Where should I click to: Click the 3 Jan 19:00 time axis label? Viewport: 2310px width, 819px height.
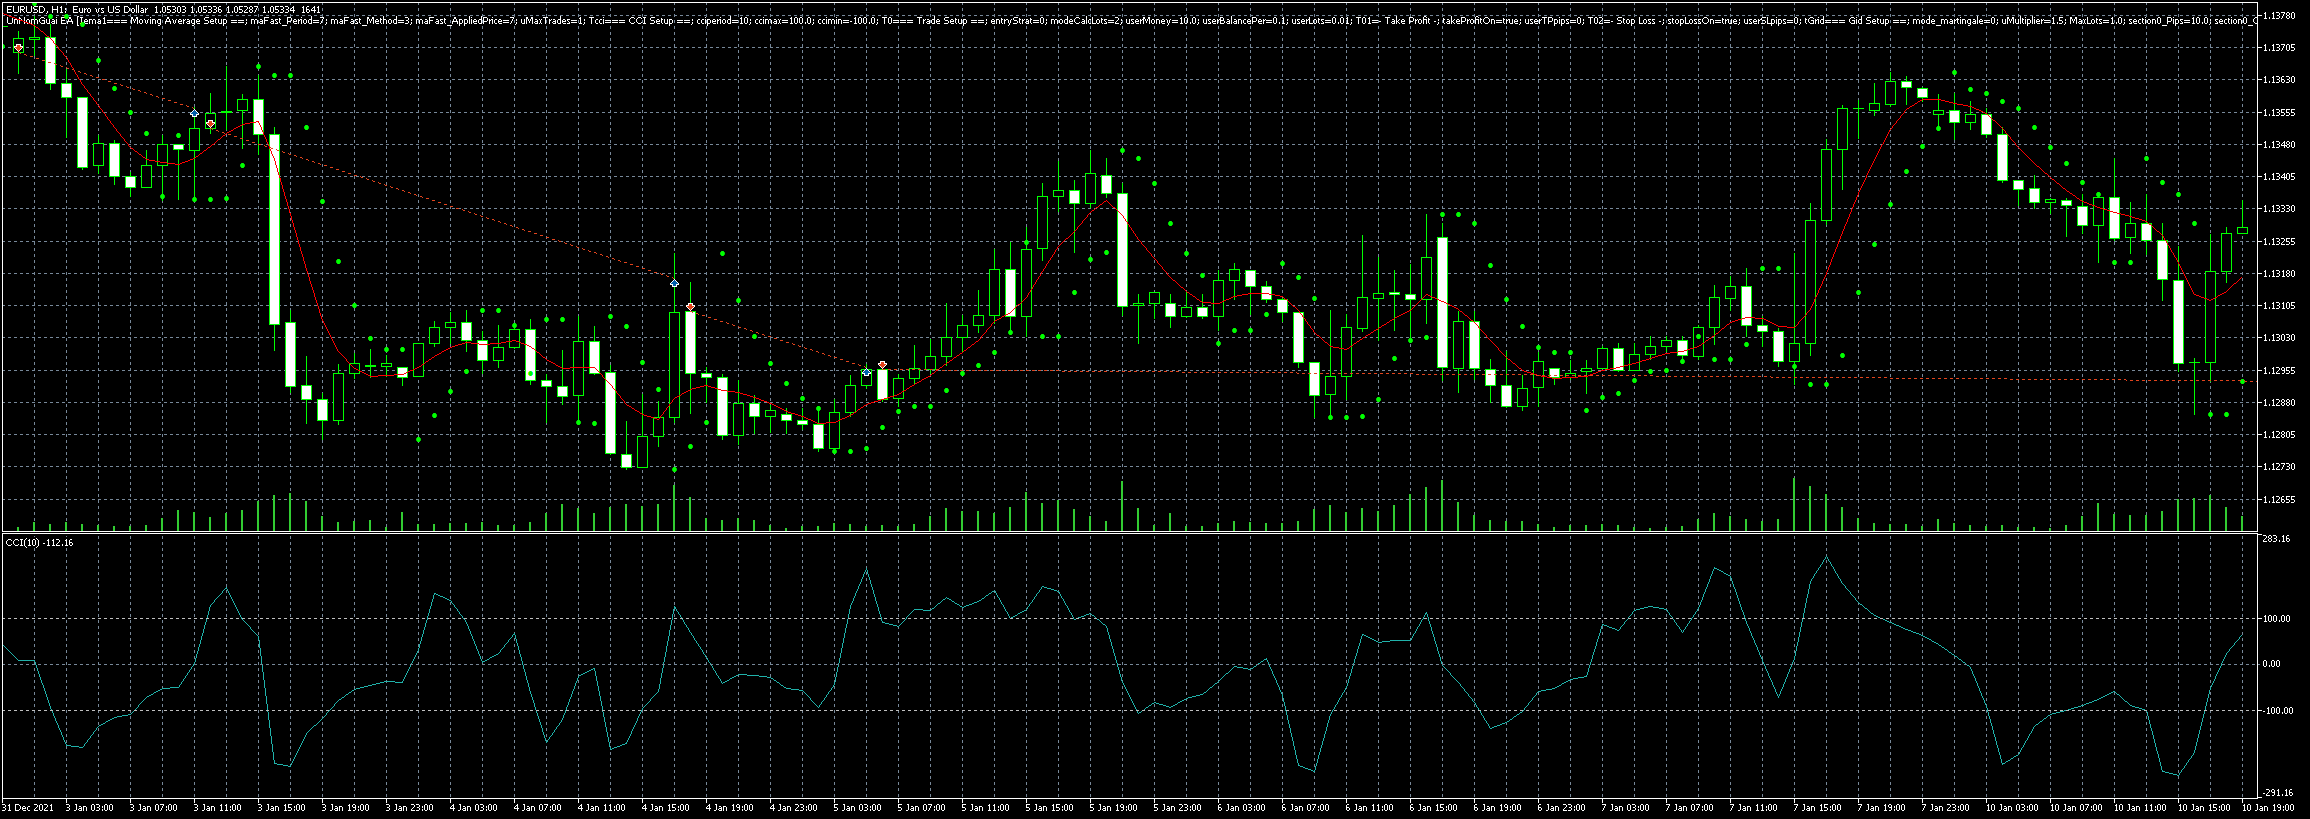345,807
